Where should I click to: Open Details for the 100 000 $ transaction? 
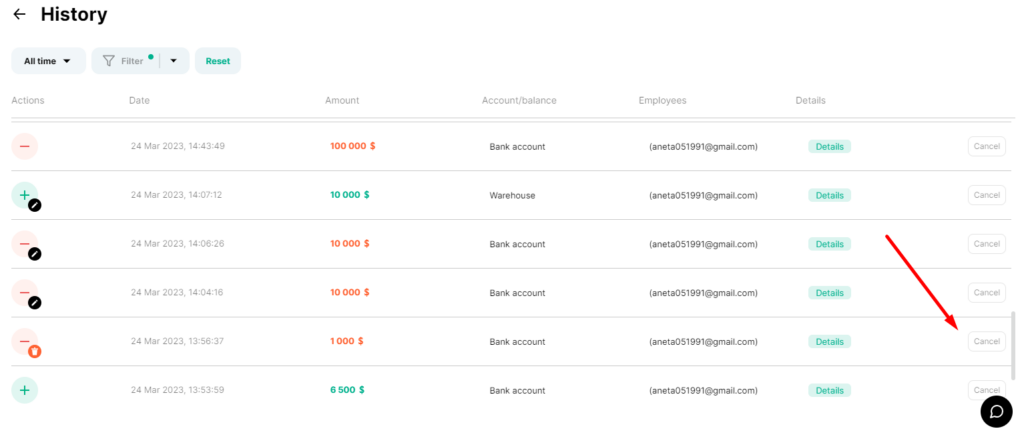coord(829,146)
